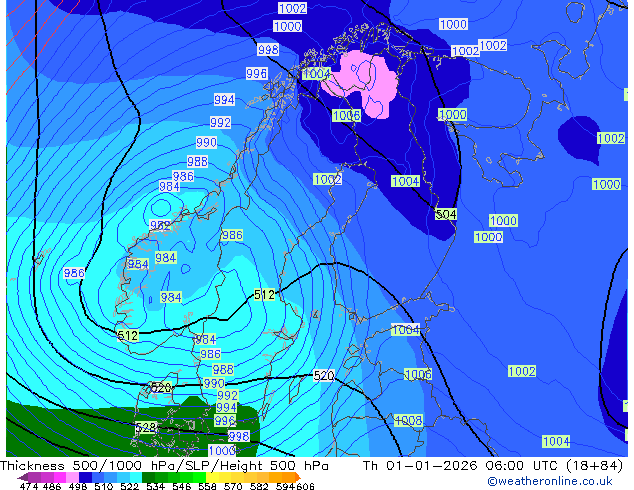Viewport: 634px width, 490px height.
Task: Pick the light pink swatch in the legend bar
Action: pyautogui.click(x=72, y=477)
